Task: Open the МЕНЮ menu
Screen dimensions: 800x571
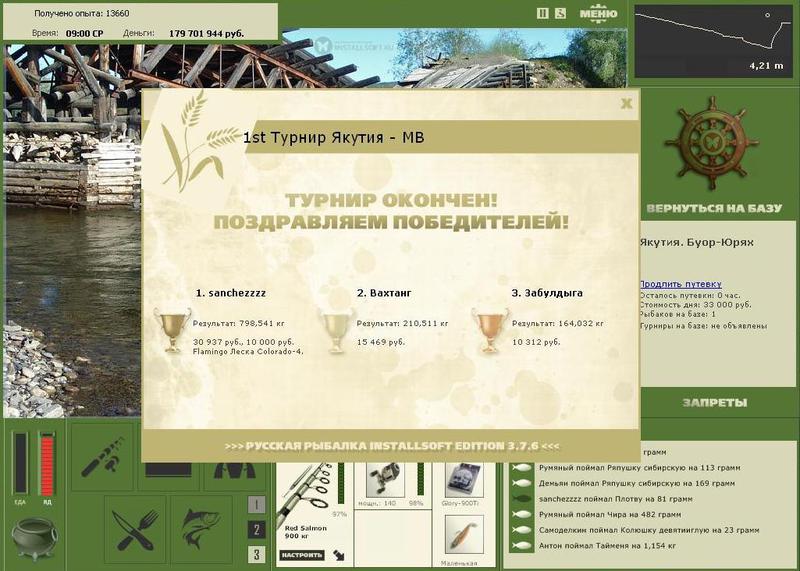Action: click(x=598, y=14)
